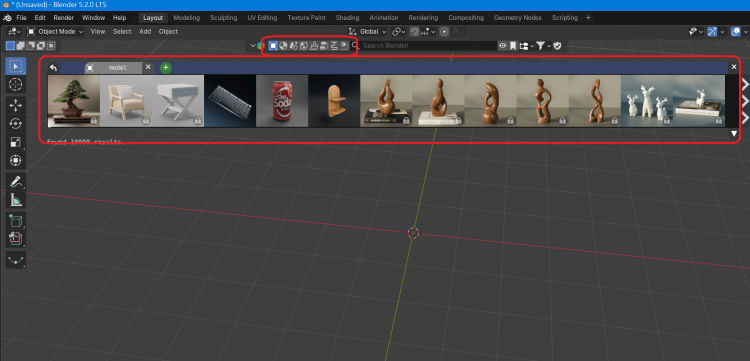The image size is (750, 361).
Task: Select the Move tool
Action: coord(16,106)
